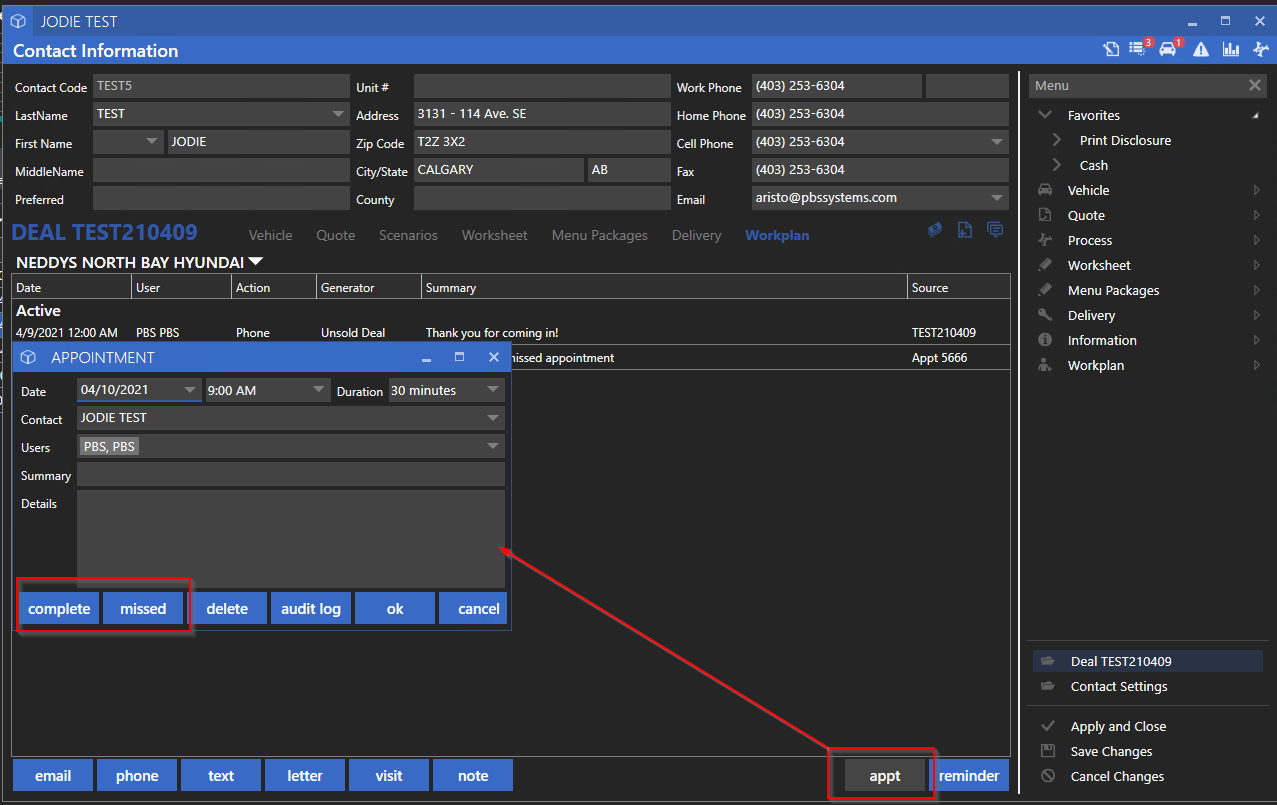This screenshot has height=805, width=1277.
Task: Open the title dropdown before JODIE
Action: [x=152, y=142]
